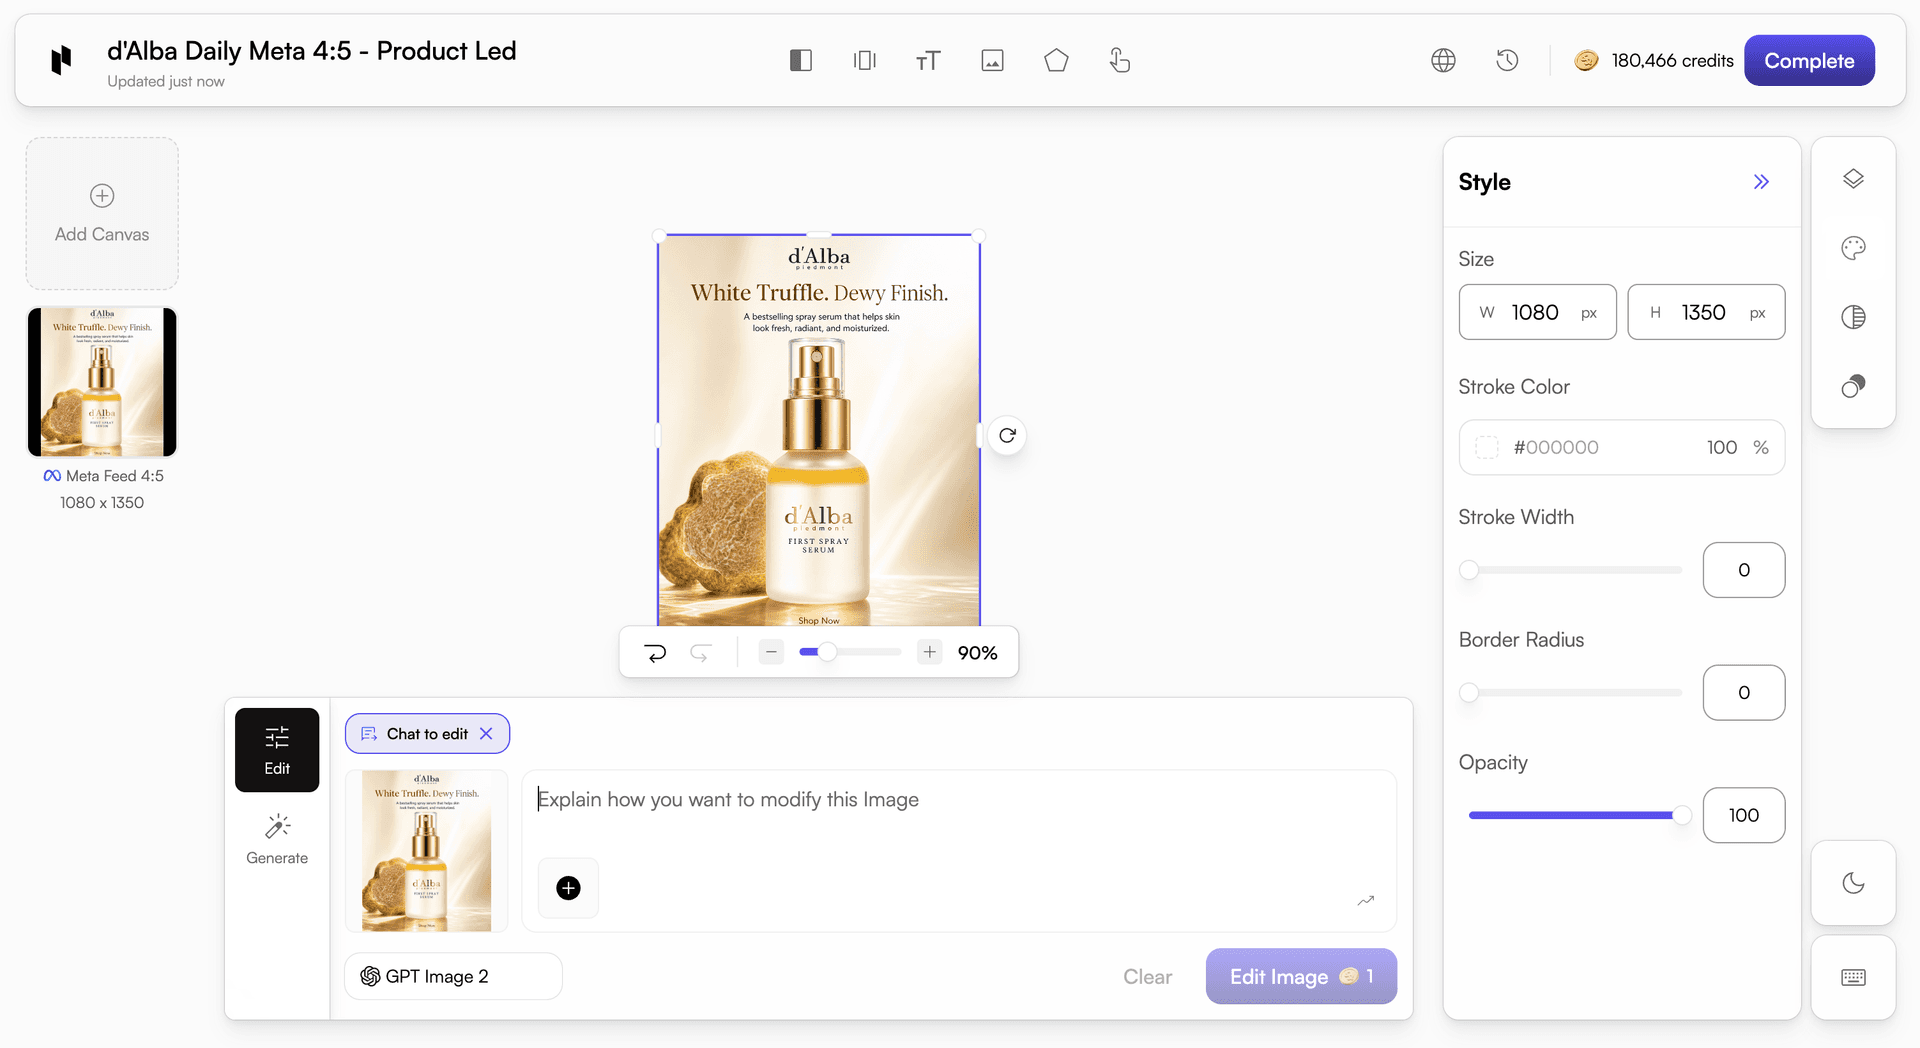This screenshot has height=1048, width=1920.
Task: Open the globe language icon
Action: (x=1443, y=61)
